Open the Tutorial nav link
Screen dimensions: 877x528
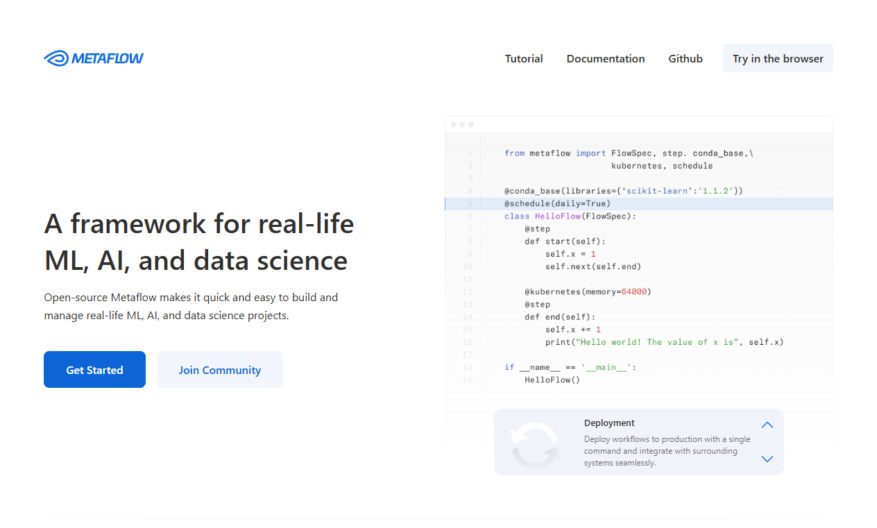click(524, 59)
